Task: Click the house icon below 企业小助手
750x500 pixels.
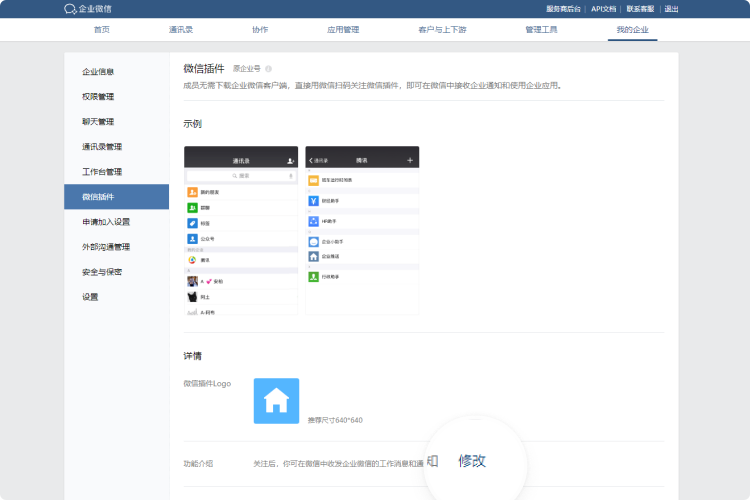Action: click(x=313, y=256)
